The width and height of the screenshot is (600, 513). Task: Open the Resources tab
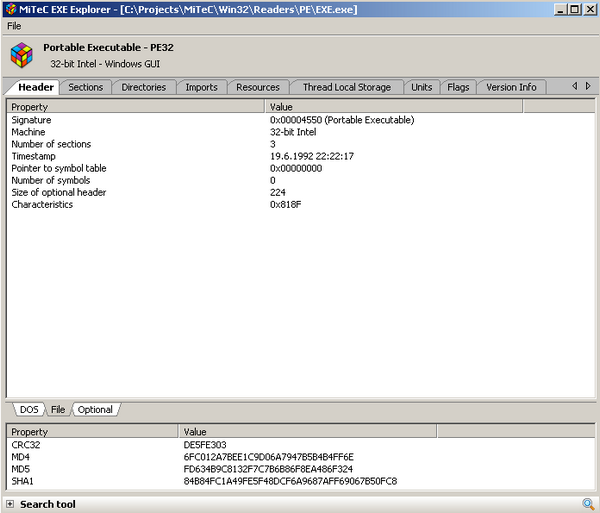pyautogui.click(x=258, y=87)
